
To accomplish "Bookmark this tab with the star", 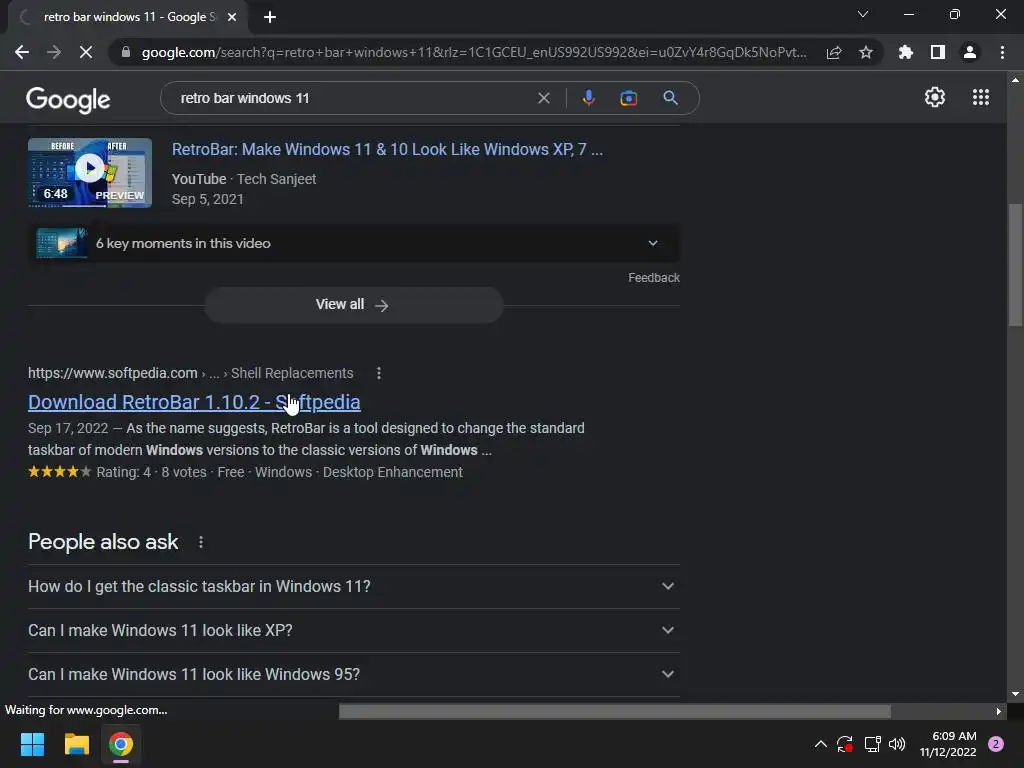I will point(866,52).
